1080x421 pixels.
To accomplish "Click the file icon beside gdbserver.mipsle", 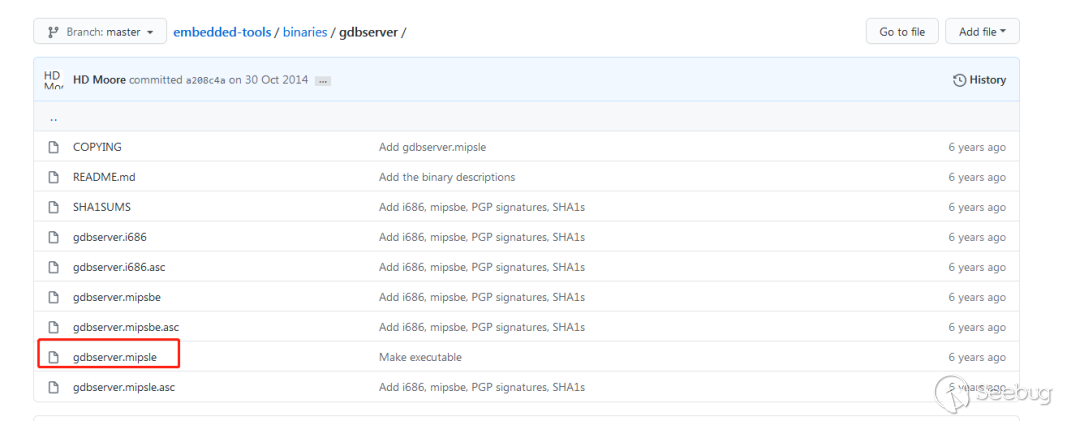I will [x=54, y=357].
